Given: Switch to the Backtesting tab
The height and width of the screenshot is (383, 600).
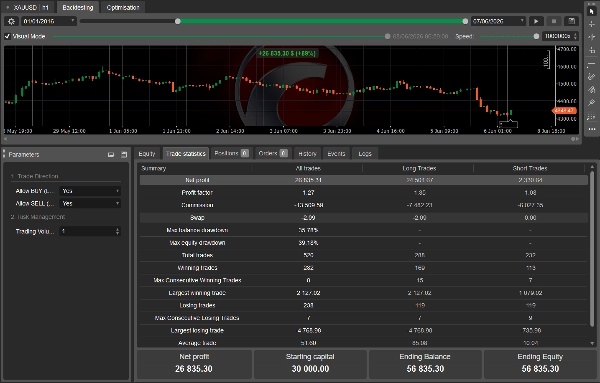Looking at the screenshot, I should coord(78,7).
